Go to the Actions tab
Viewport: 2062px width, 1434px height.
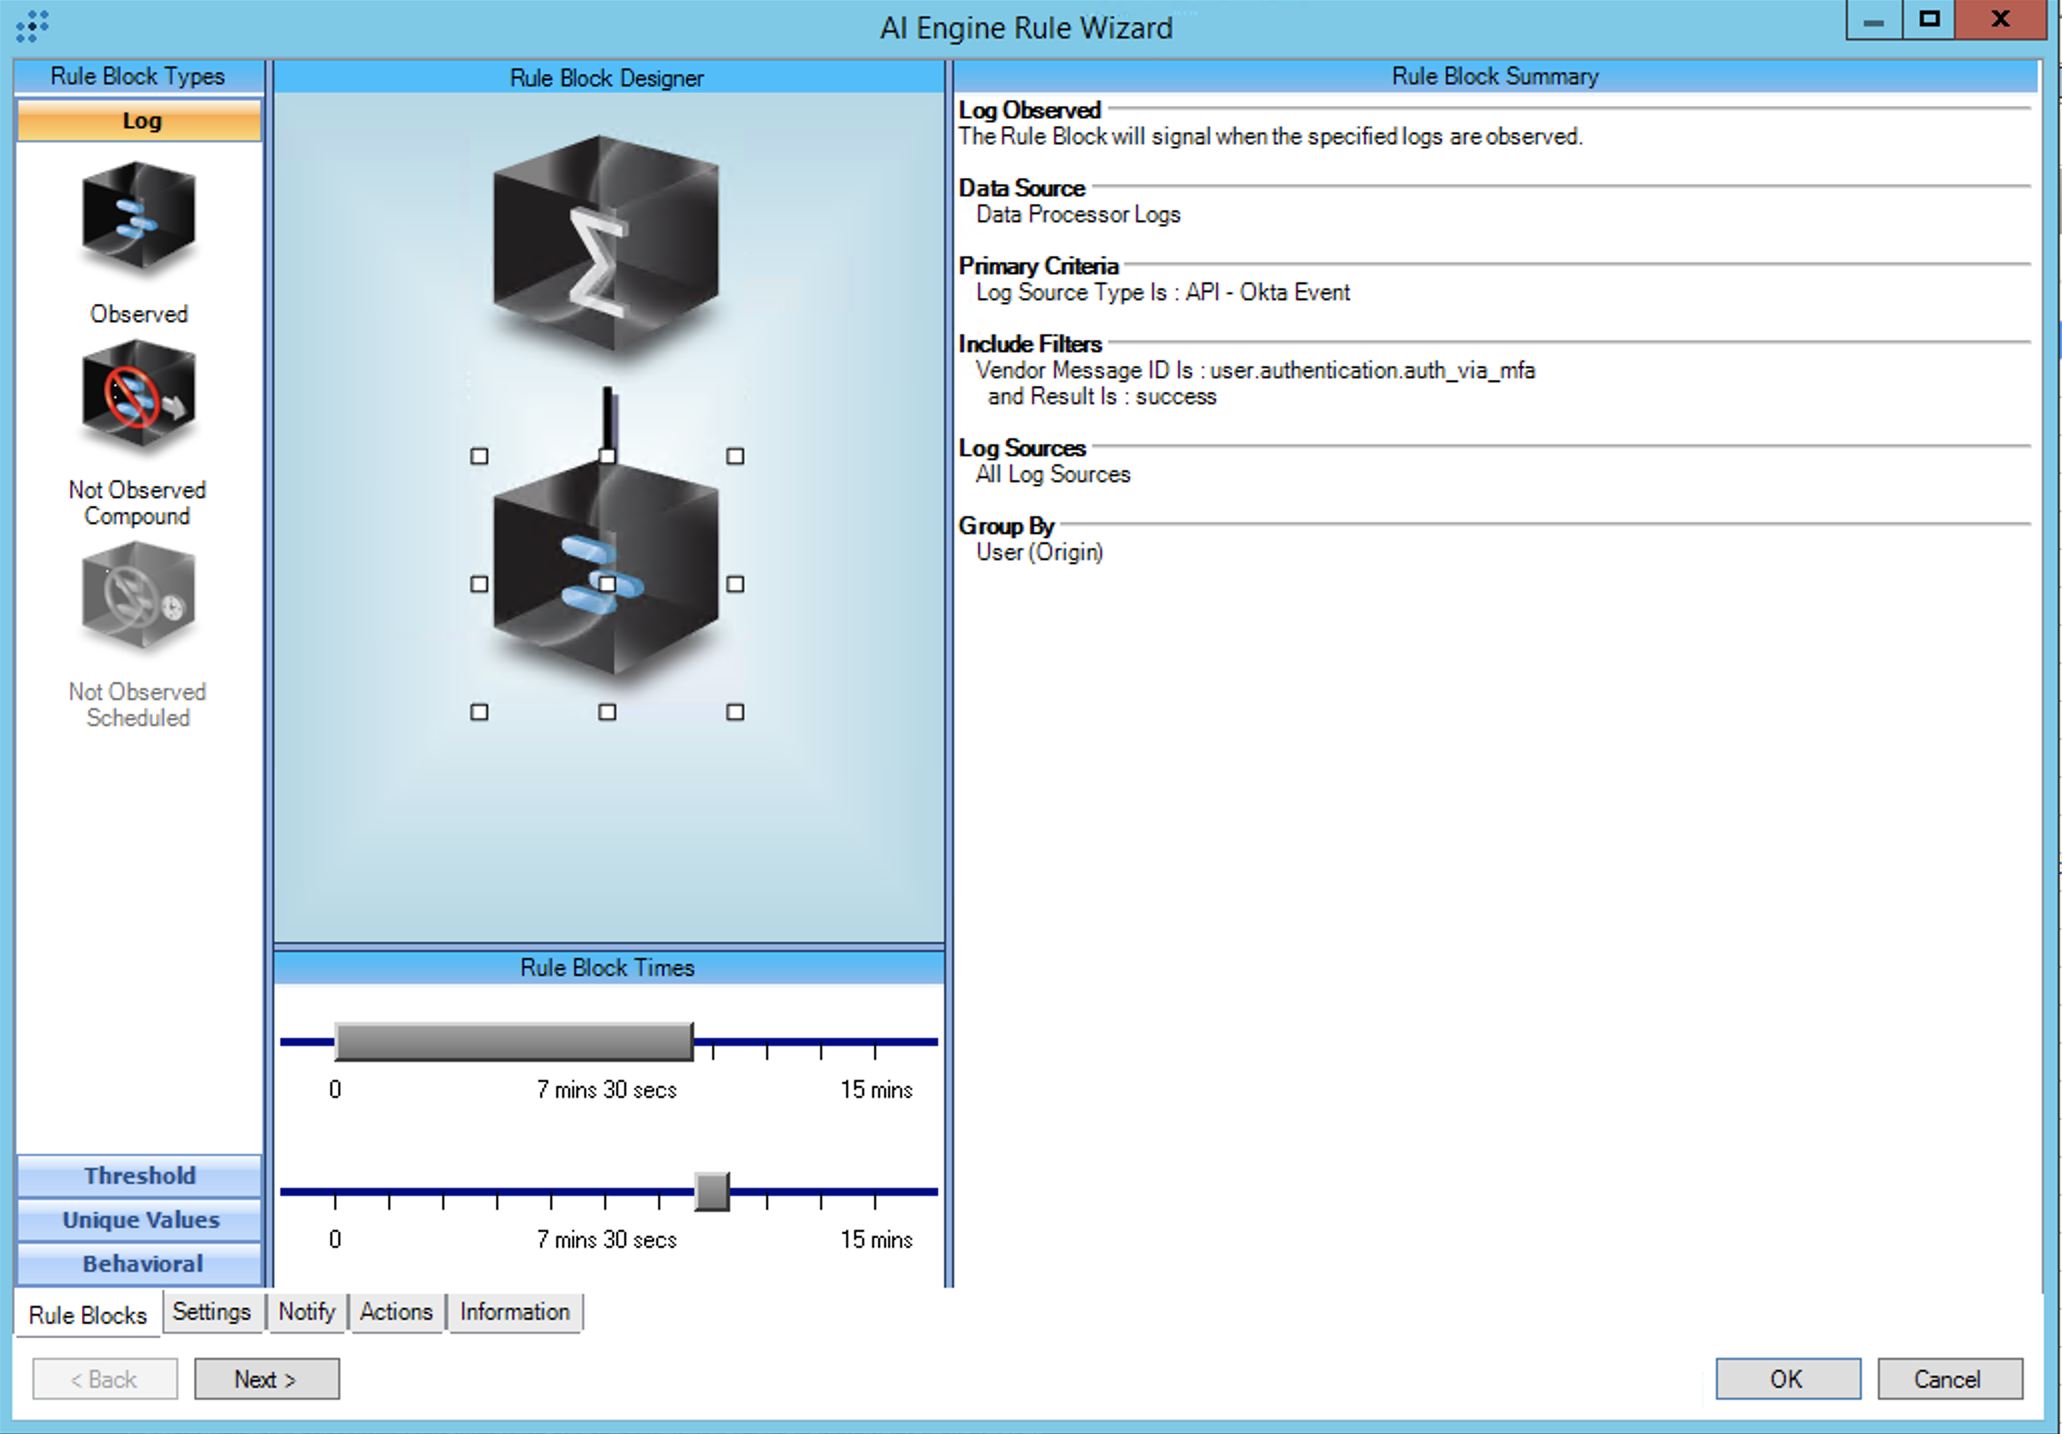click(x=396, y=1312)
